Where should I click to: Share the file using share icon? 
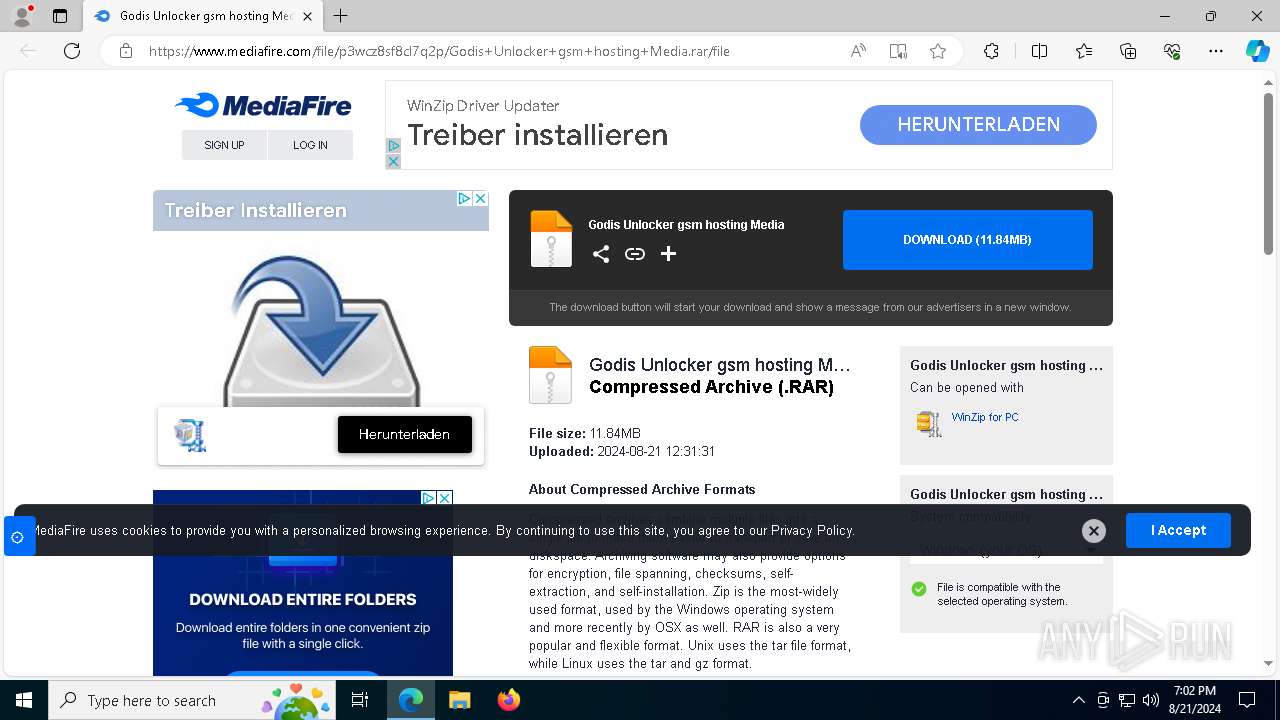(601, 254)
